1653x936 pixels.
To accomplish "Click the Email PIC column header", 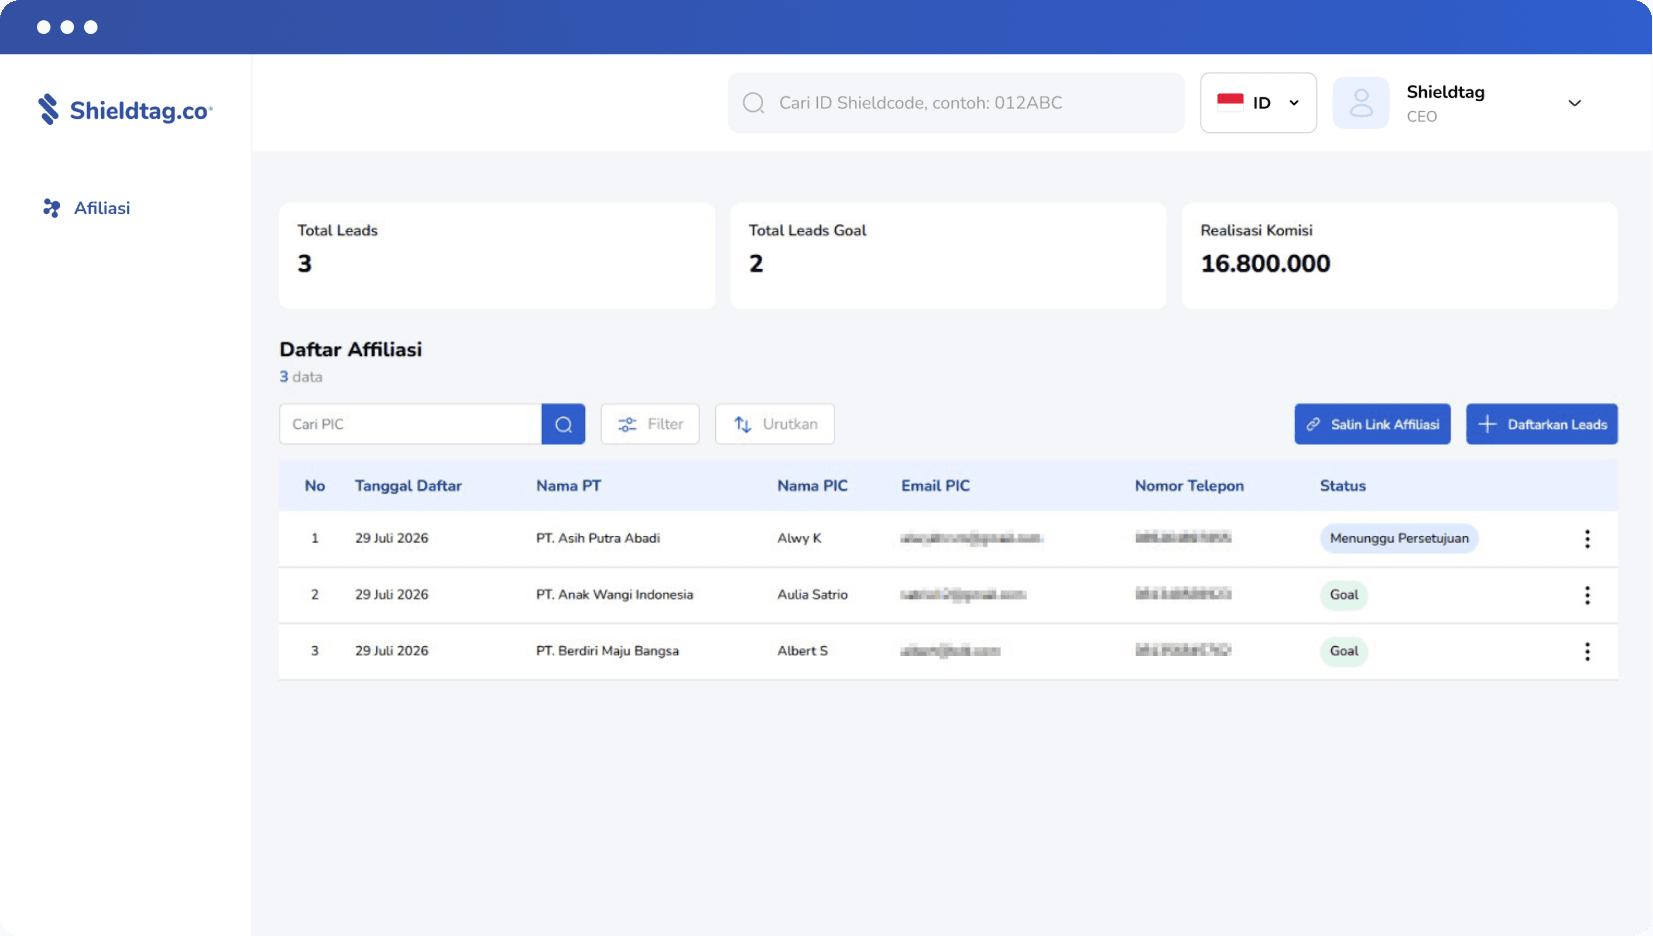I will click(935, 486).
